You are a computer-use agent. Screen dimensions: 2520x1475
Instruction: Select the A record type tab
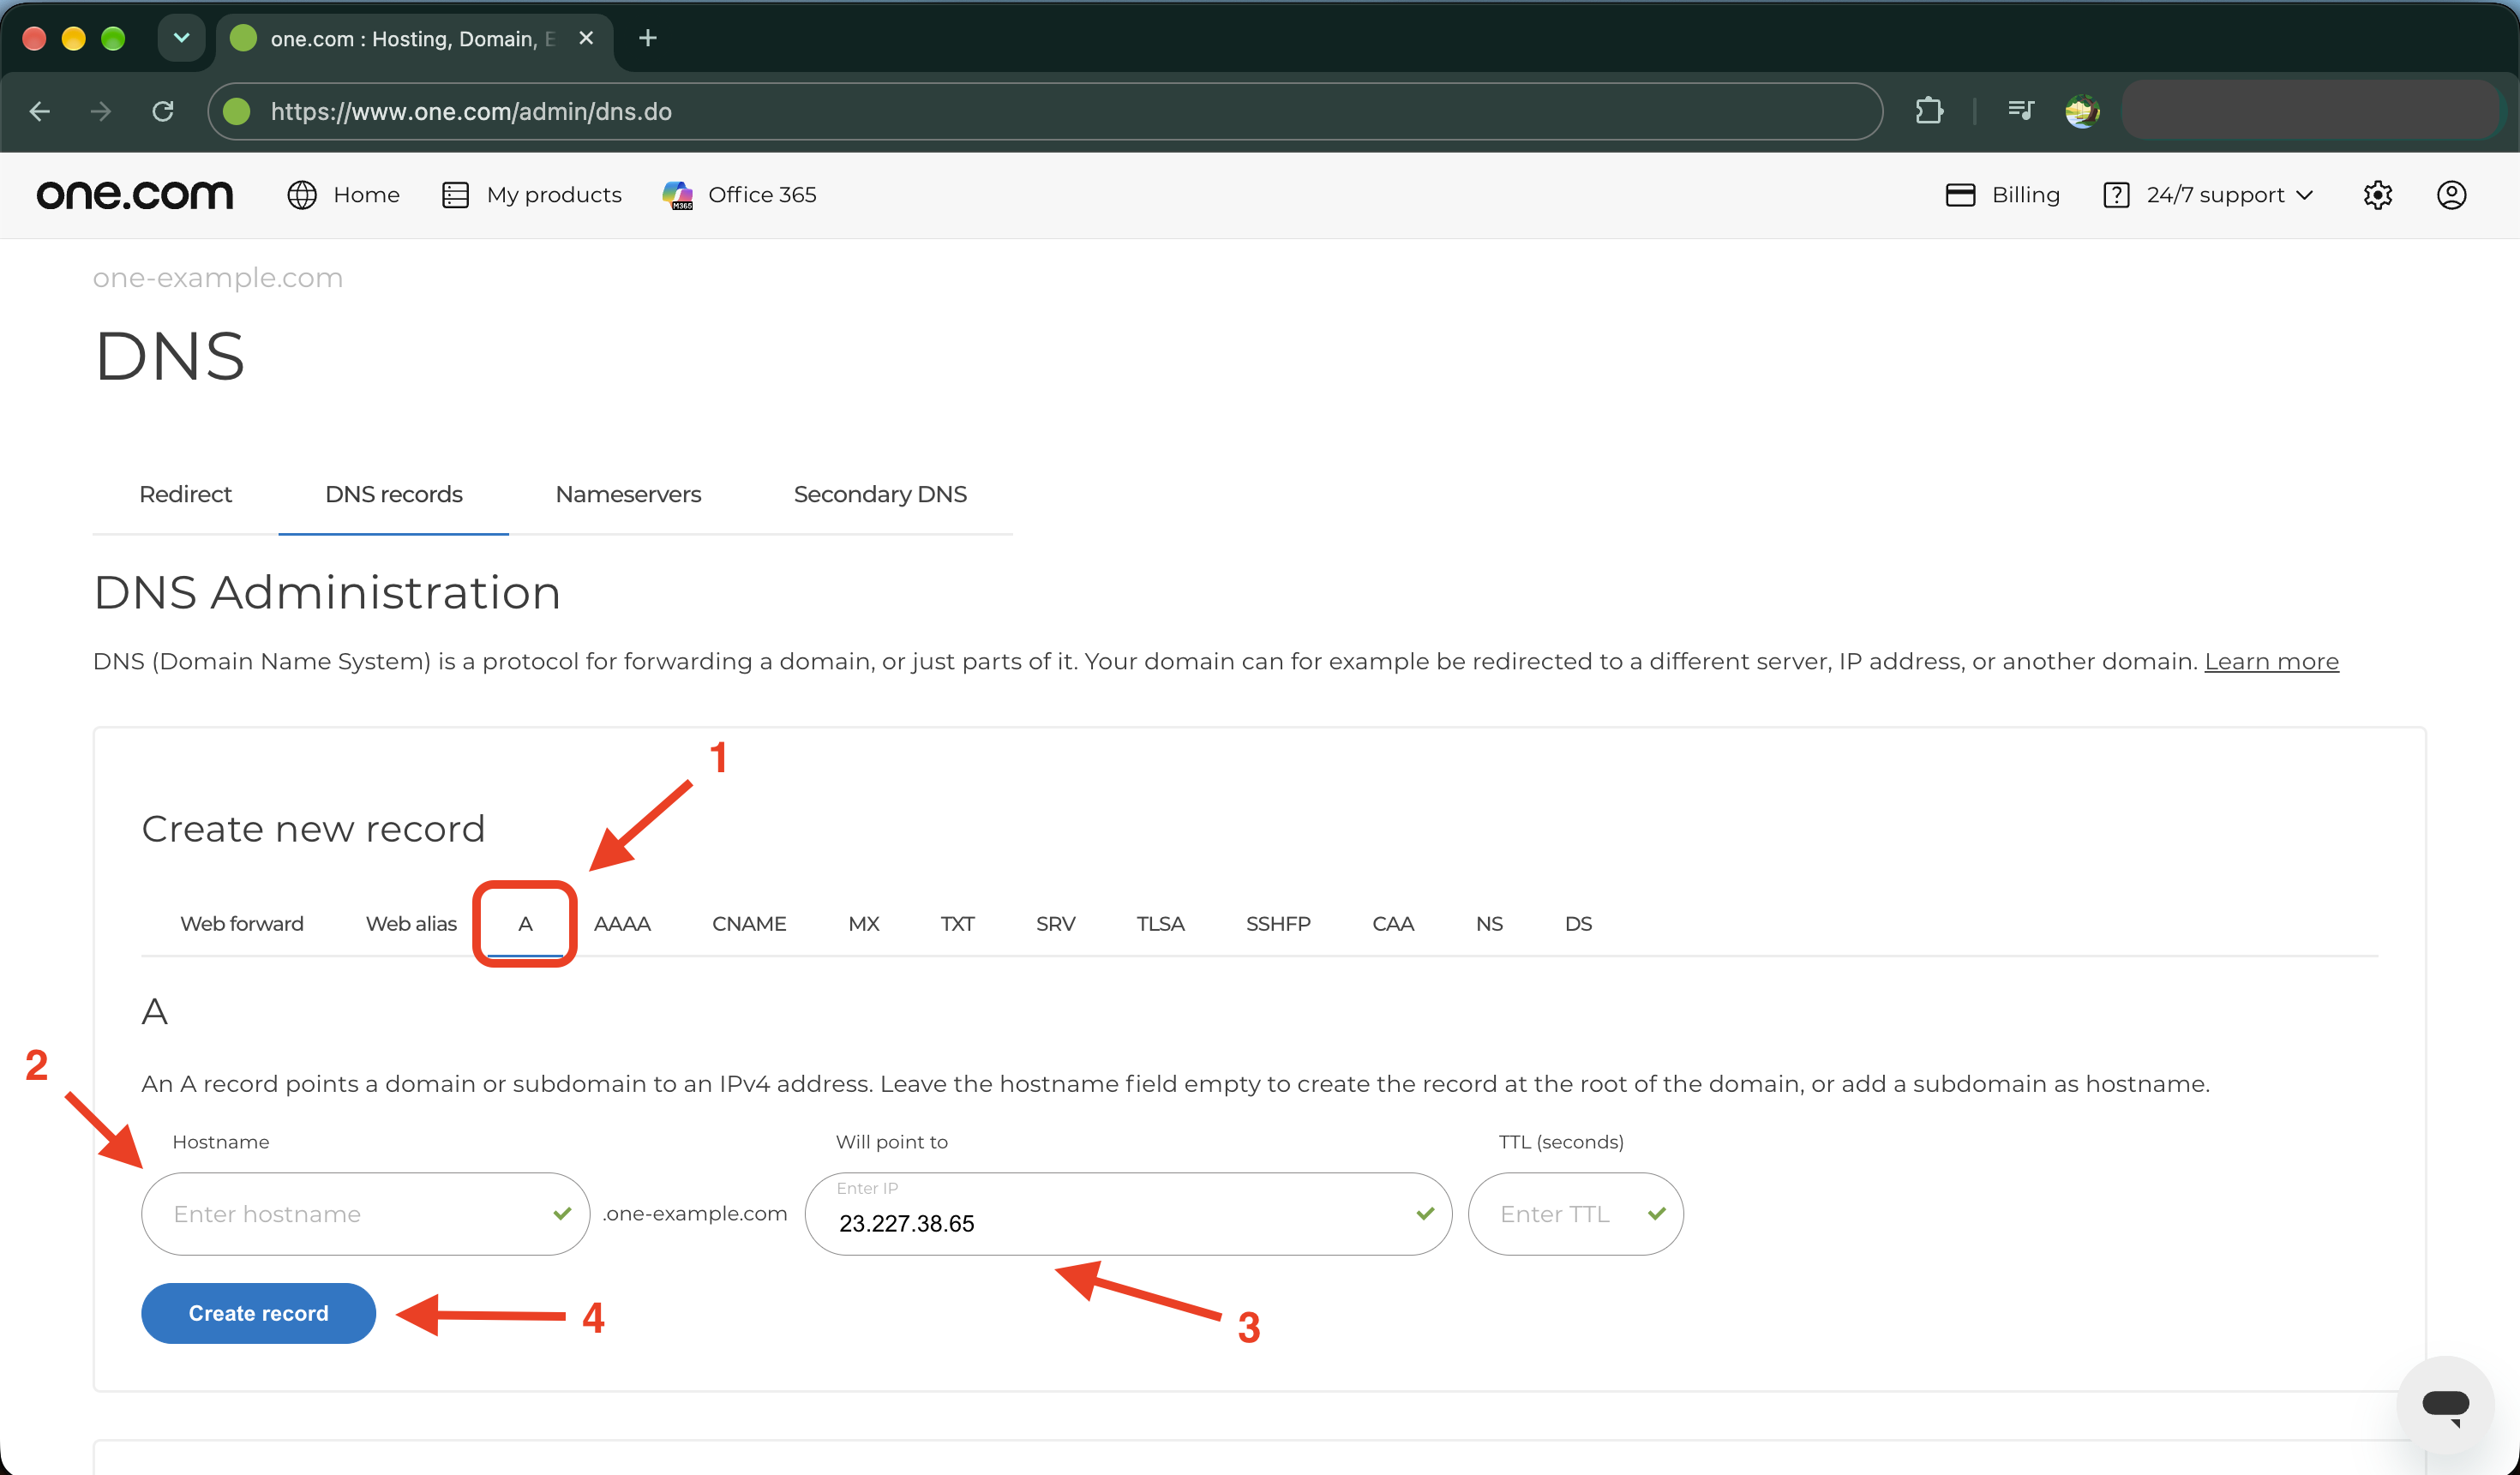click(525, 924)
